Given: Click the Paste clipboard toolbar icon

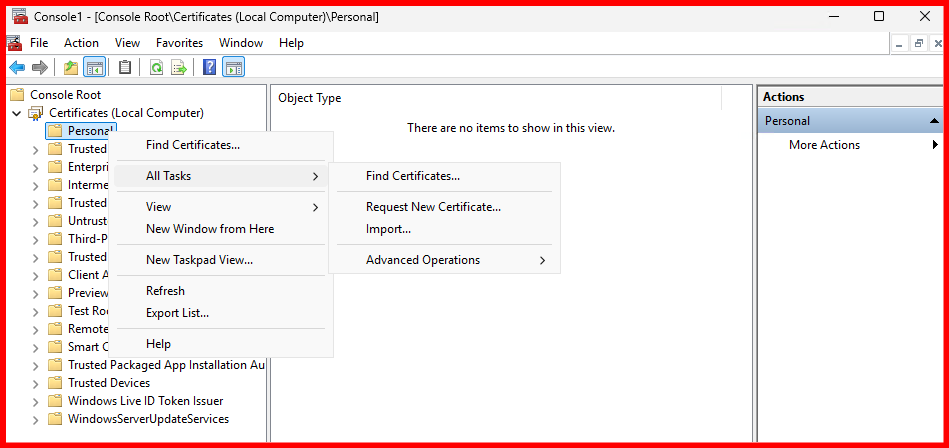Looking at the screenshot, I should tap(125, 67).
